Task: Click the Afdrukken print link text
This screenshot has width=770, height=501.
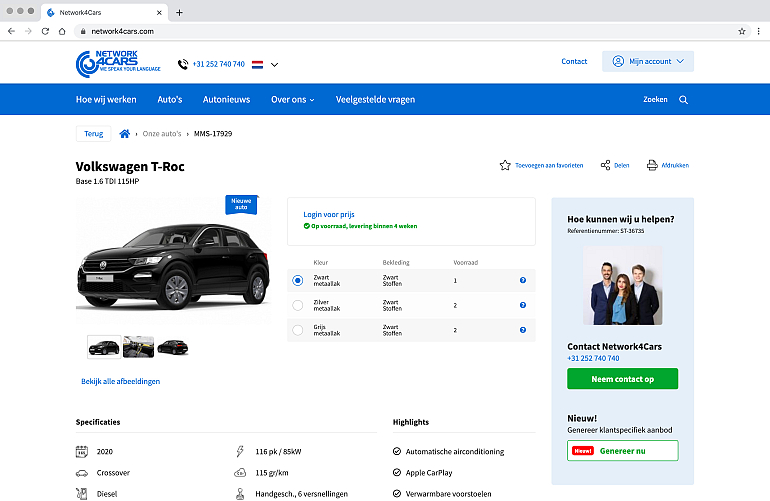Action: pyautogui.click(x=675, y=166)
